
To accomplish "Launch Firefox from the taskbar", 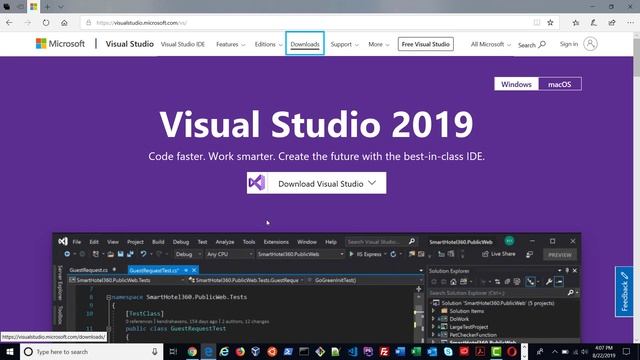I will point(240,351).
